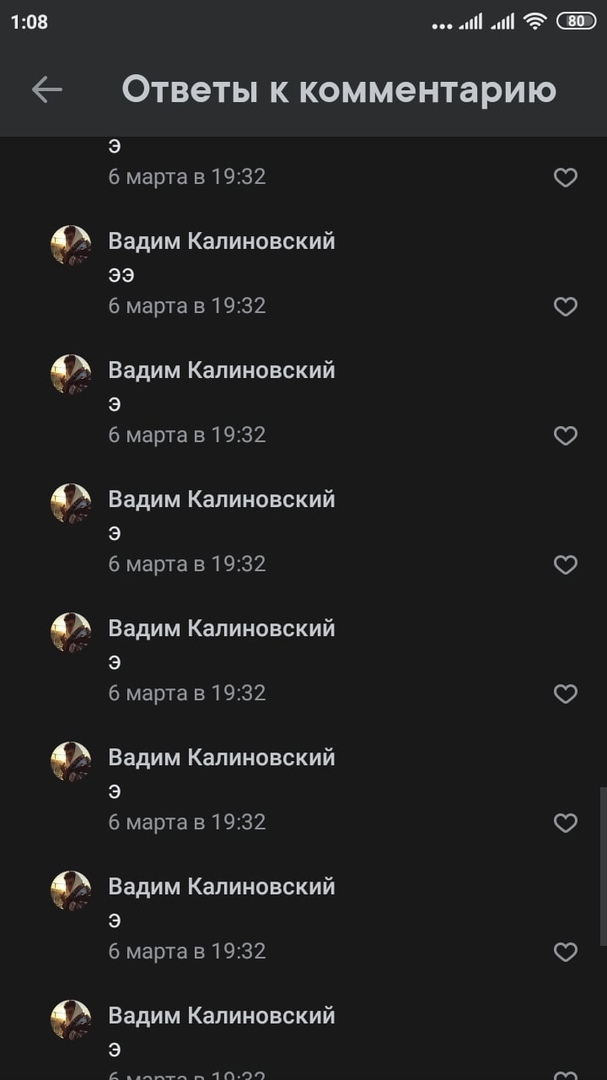Like the topmost partially visible "э" comment
This screenshot has width=607, height=1080.
pyautogui.click(x=565, y=178)
